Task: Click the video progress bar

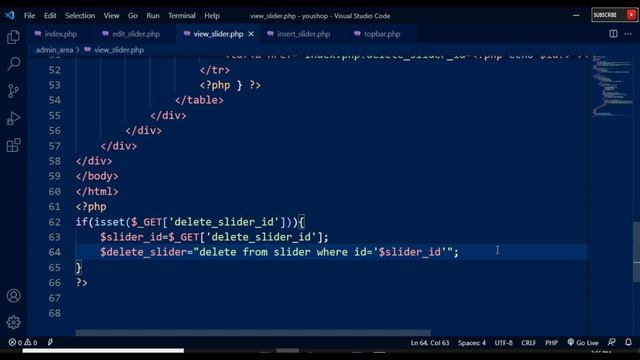Action: (x=103, y=351)
